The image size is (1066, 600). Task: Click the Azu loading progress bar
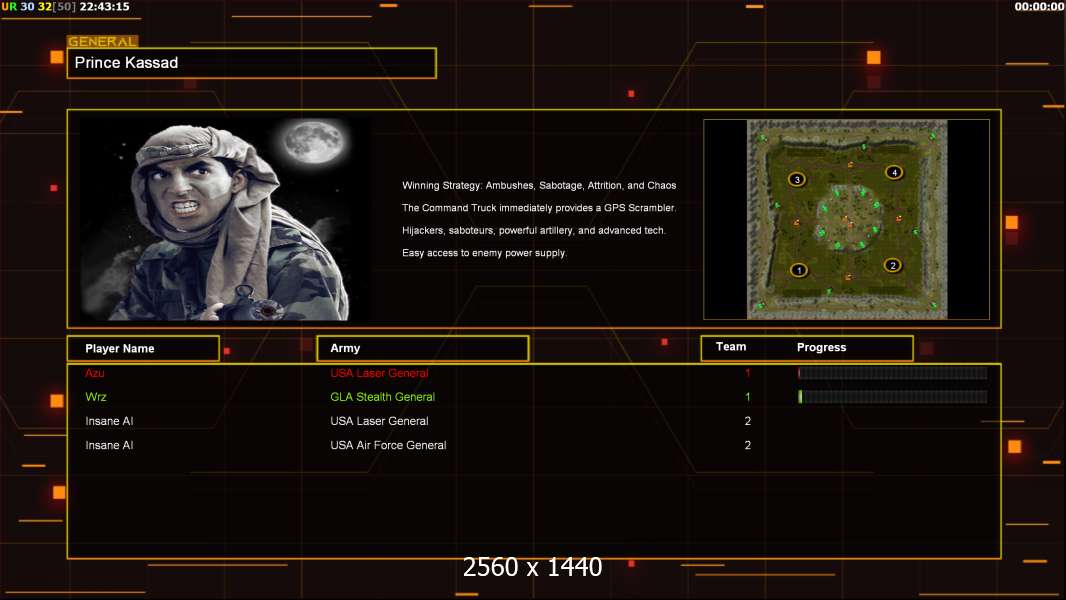[x=893, y=372]
